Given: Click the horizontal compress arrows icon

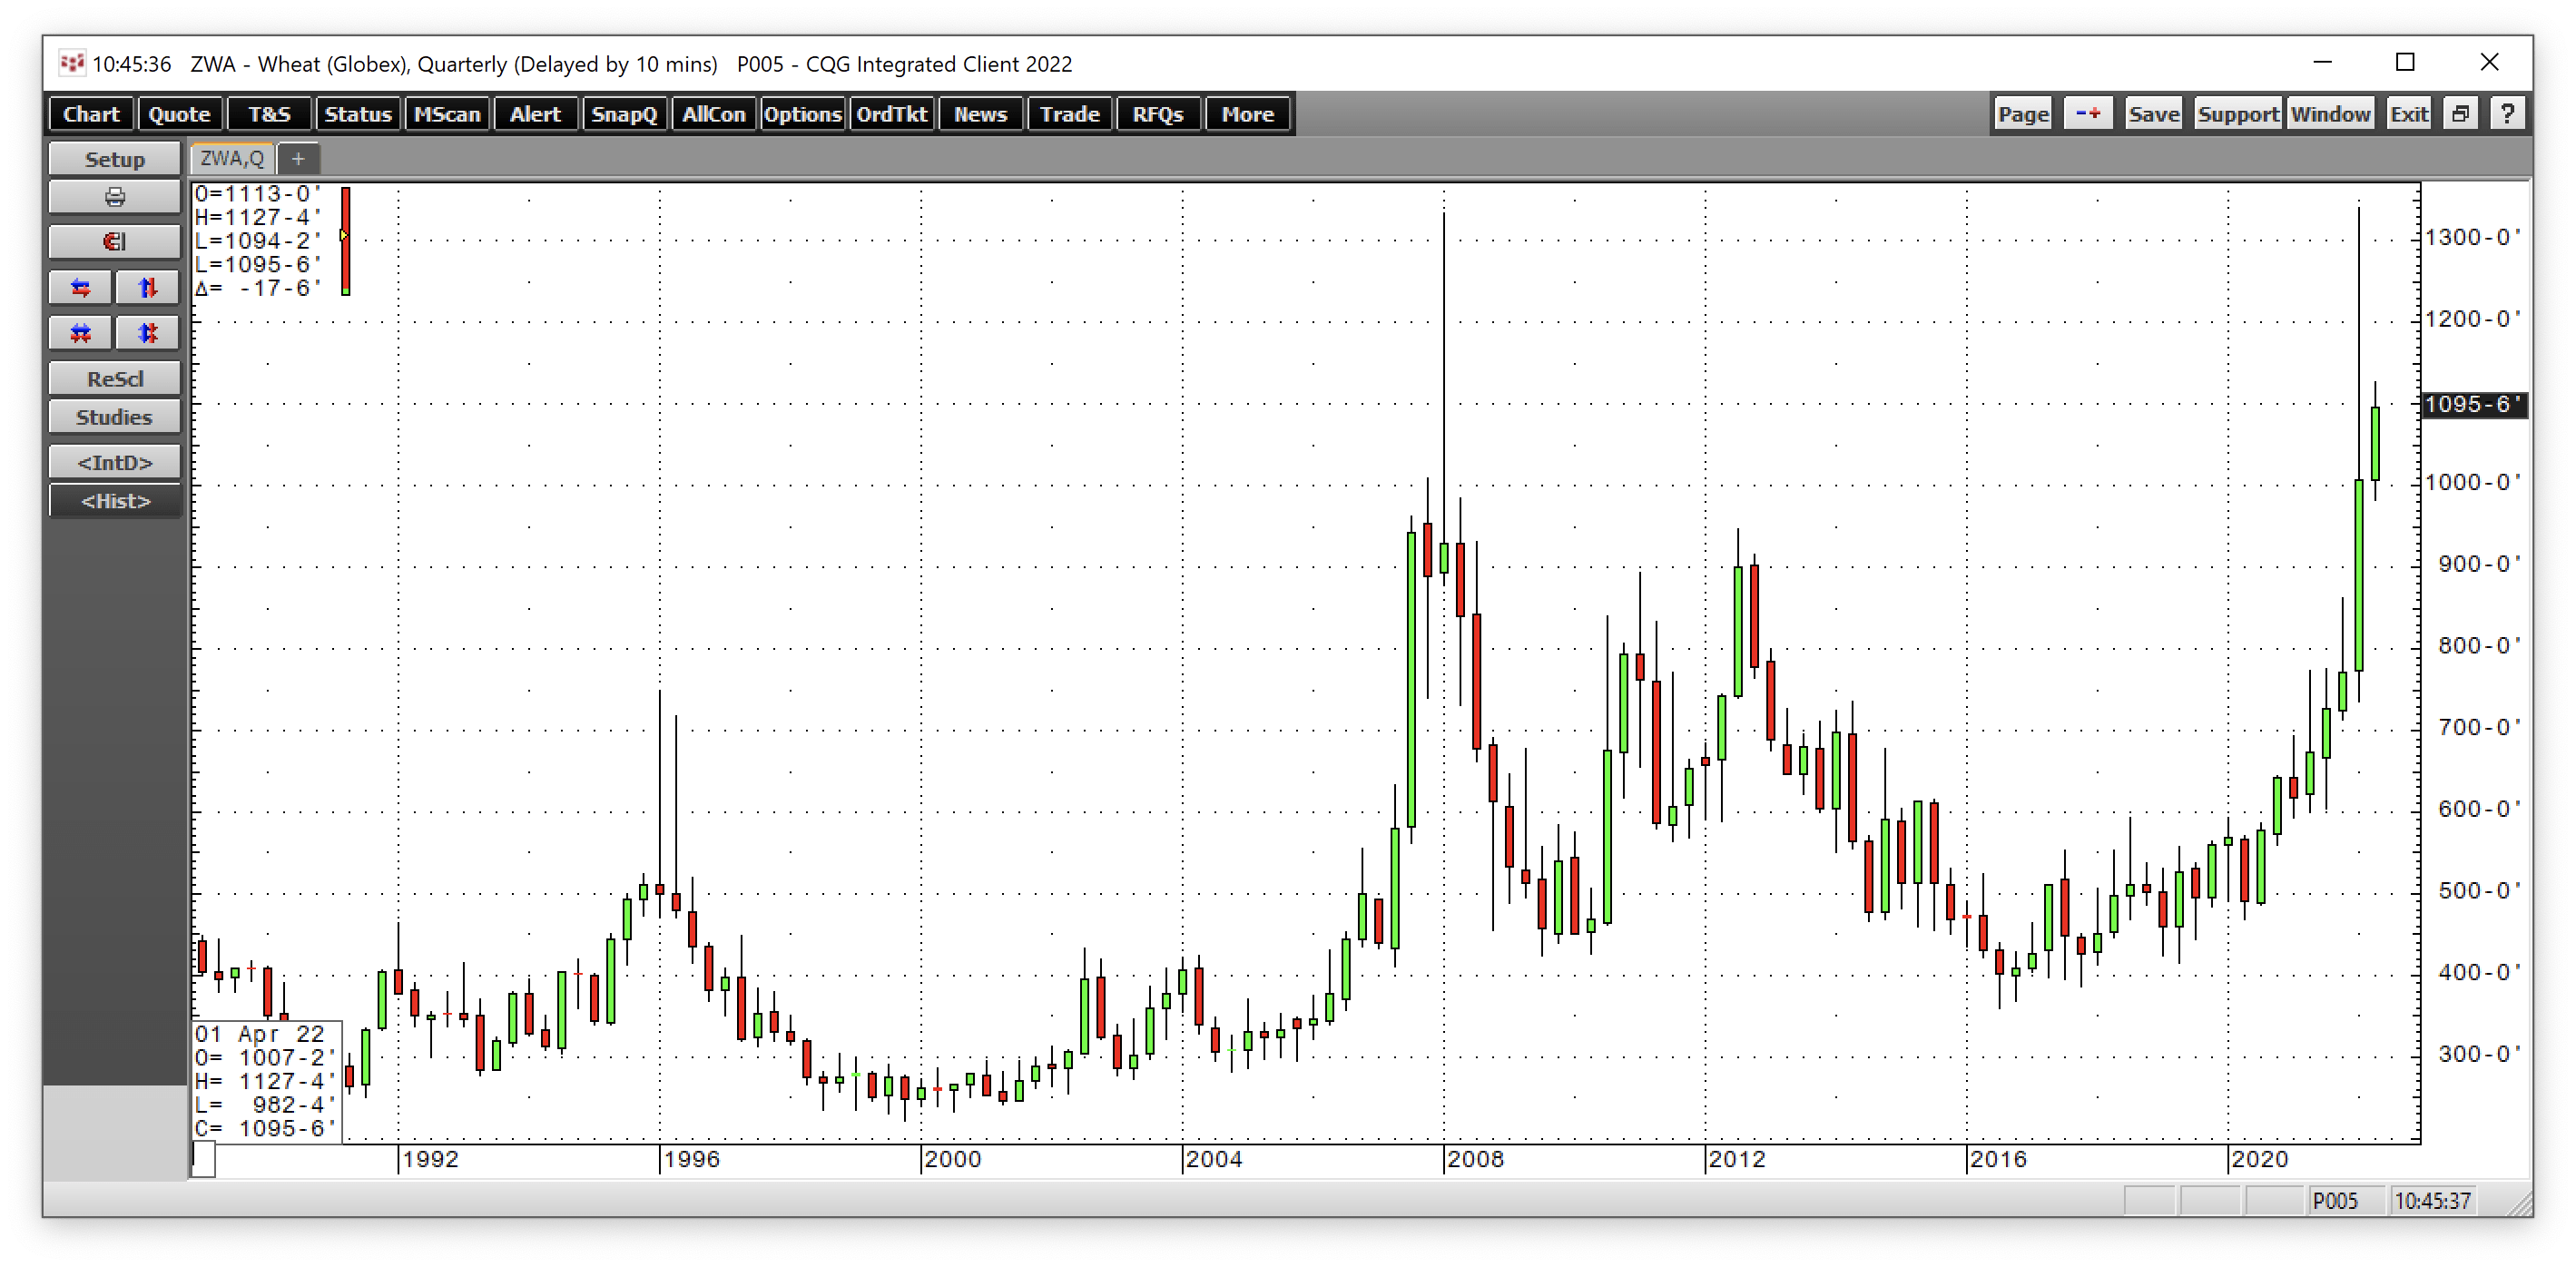Looking at the screenshot, I should 81,333.
